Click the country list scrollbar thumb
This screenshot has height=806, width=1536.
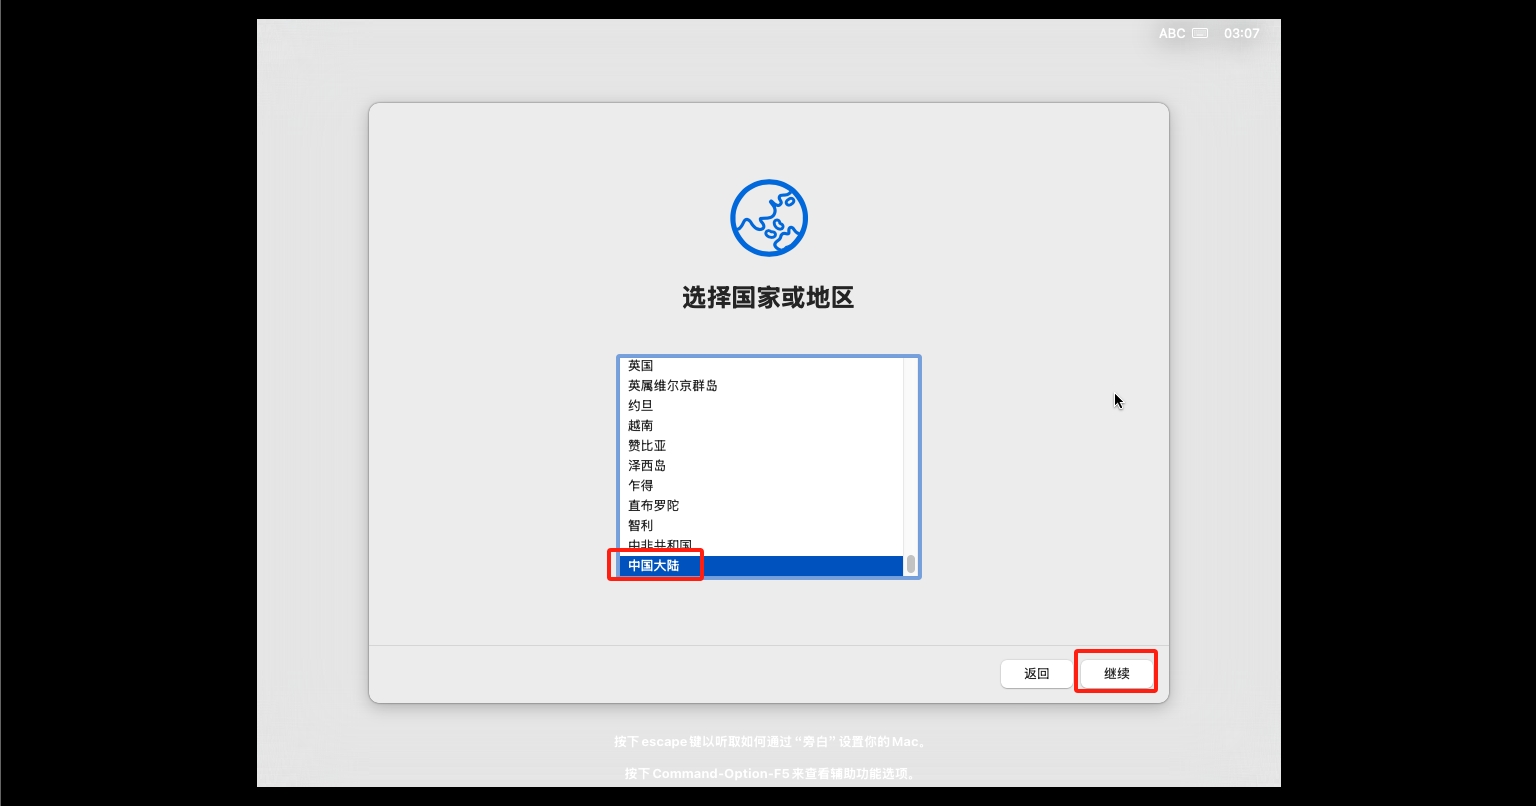coord(911,564)
